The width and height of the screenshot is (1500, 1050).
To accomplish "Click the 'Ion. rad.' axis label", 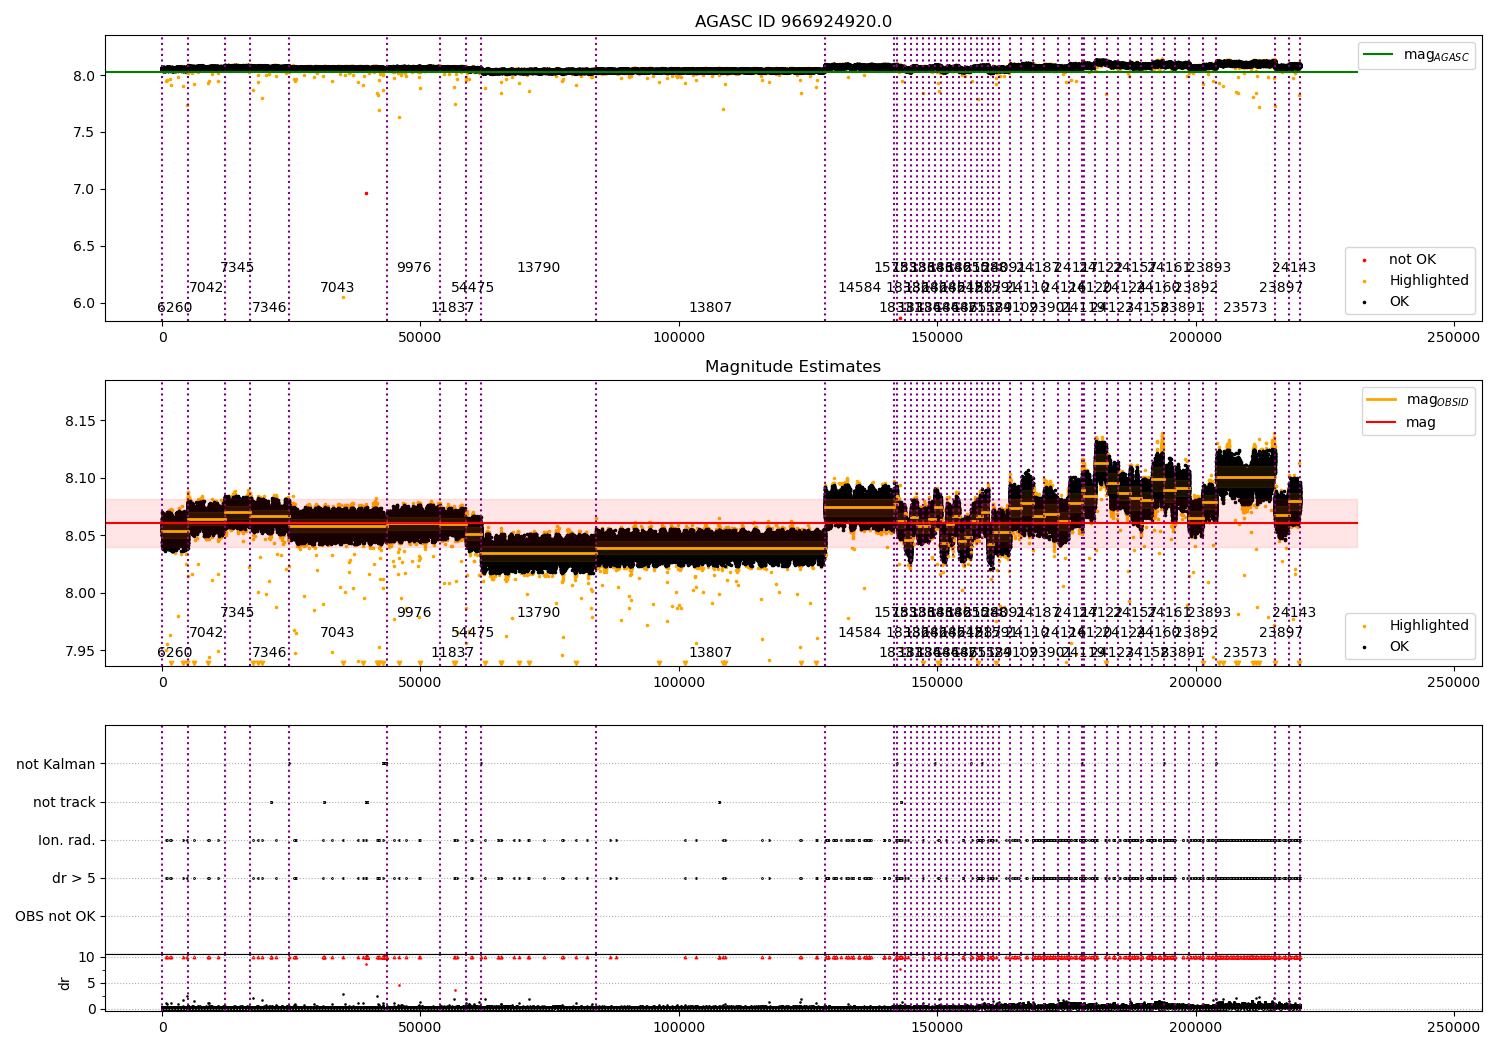I will (67, 840).
